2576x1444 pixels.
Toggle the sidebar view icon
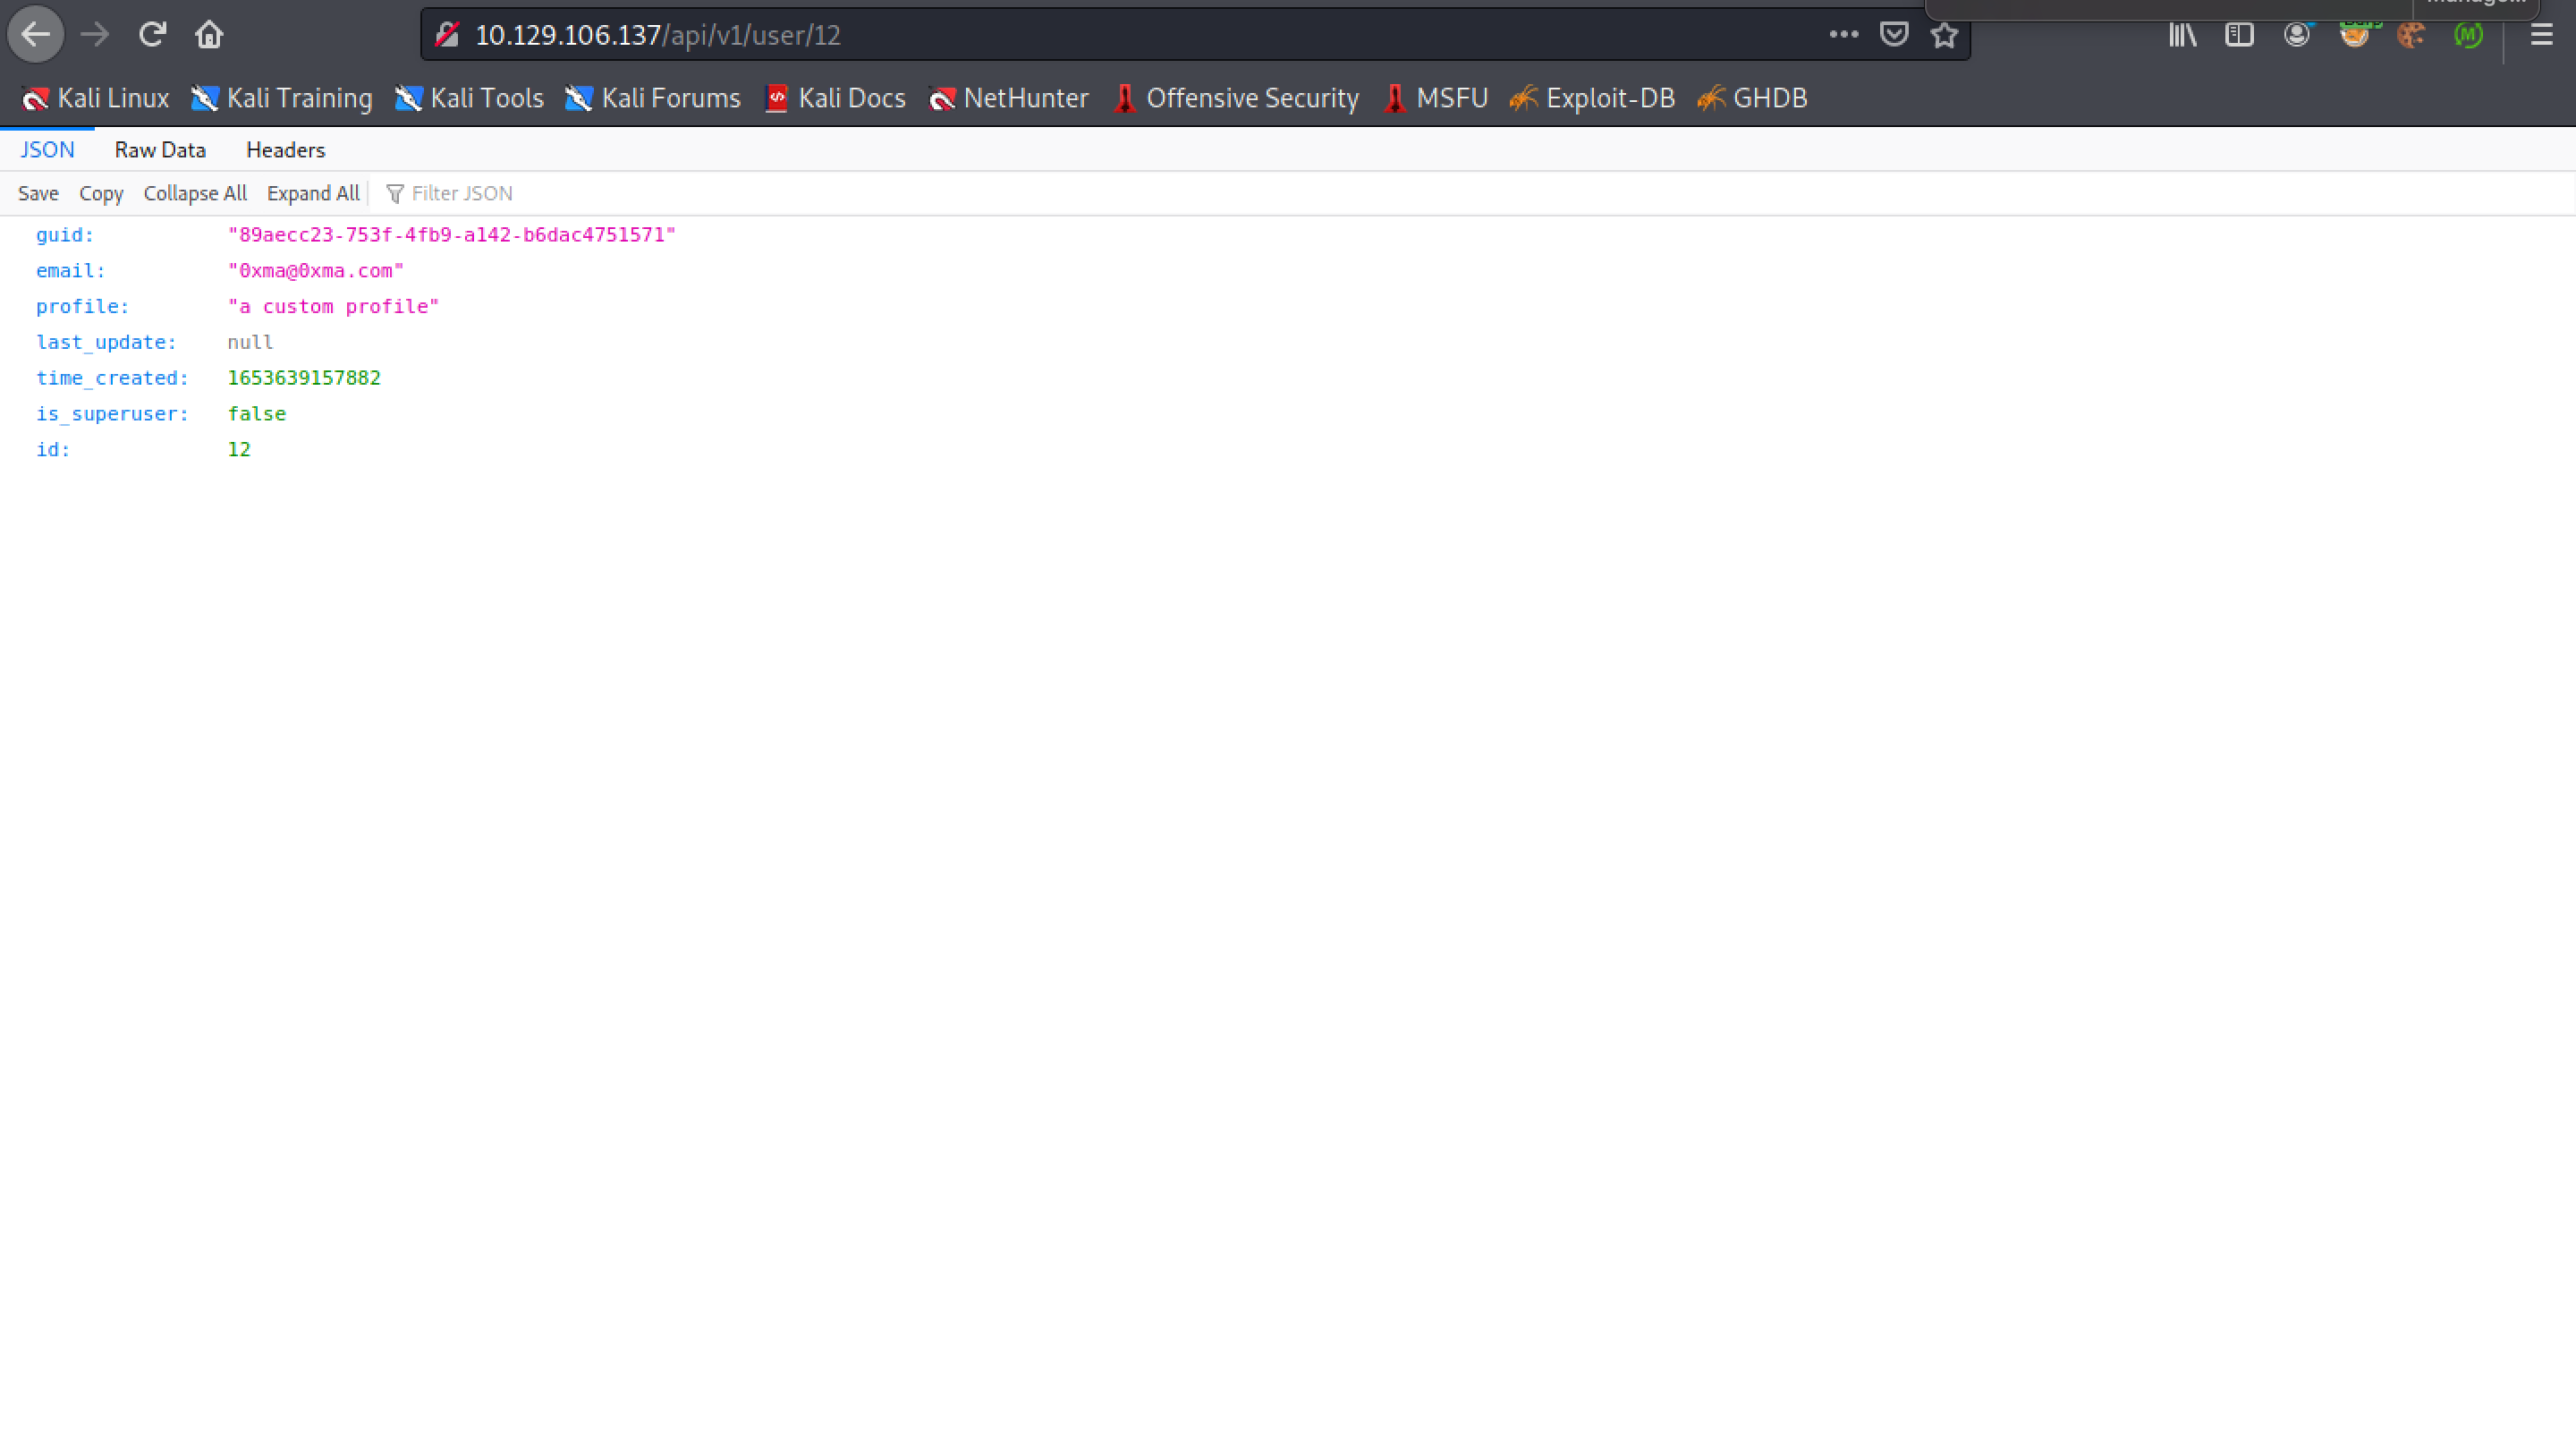(2239, 35)
